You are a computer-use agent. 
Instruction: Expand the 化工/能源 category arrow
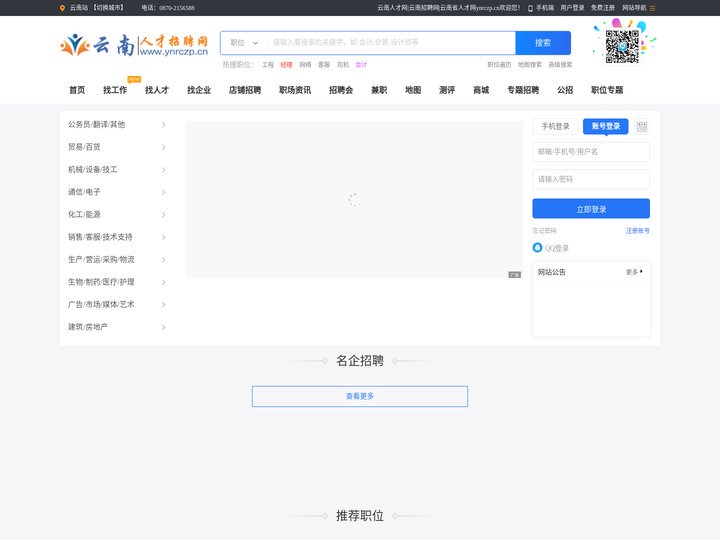(163, 214)
